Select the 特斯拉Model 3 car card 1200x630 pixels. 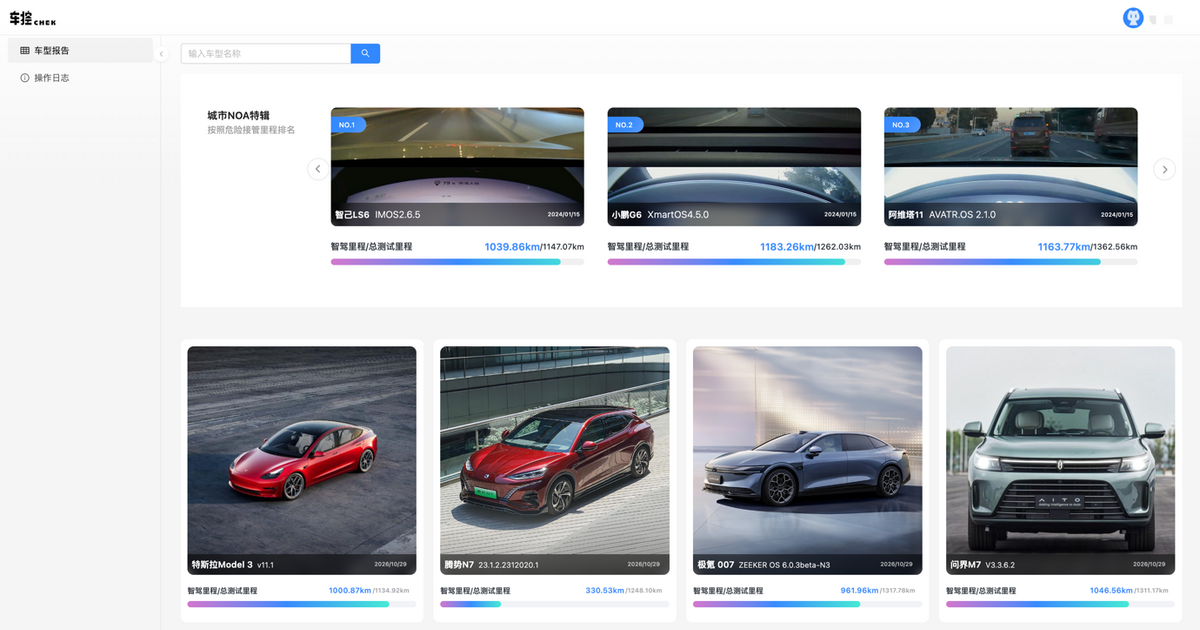pos(301,460)
